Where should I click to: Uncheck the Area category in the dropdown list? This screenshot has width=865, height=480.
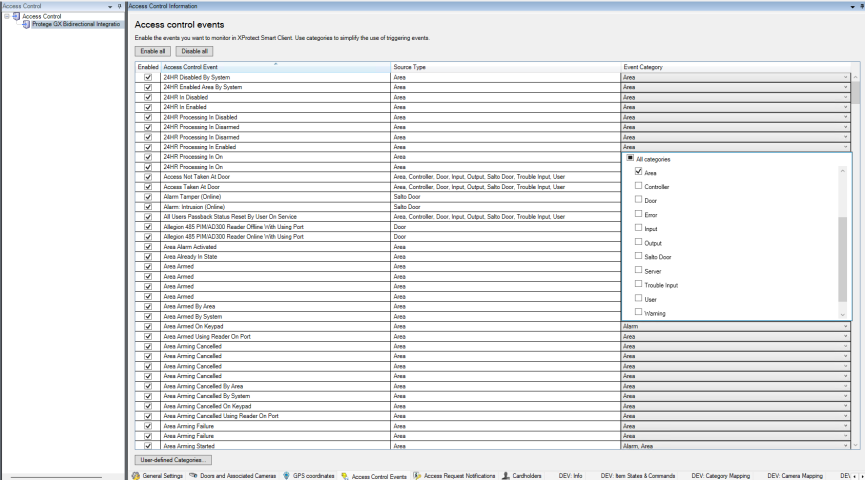click(x=625, y=173)
